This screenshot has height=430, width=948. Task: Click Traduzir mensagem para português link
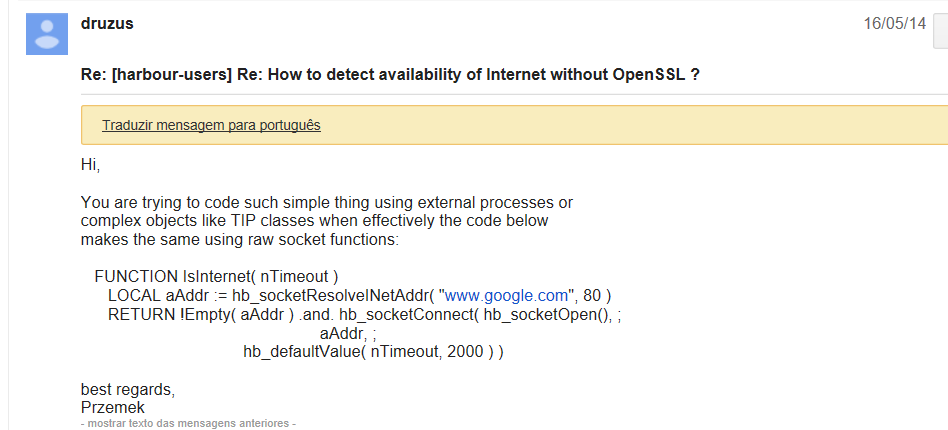[x=211, y=125]
